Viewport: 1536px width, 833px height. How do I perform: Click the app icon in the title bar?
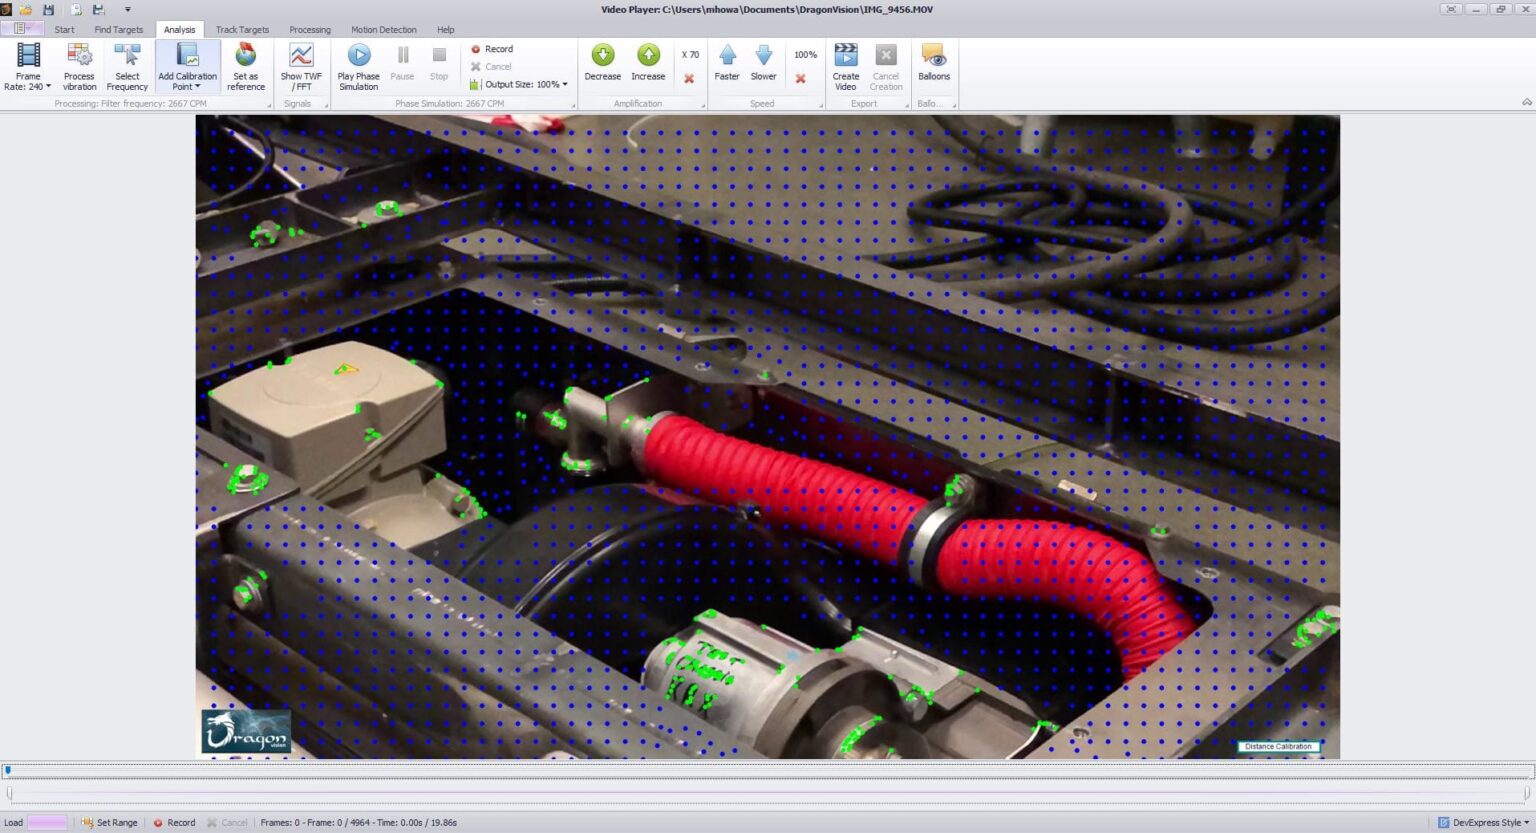[x=6, y=9]
